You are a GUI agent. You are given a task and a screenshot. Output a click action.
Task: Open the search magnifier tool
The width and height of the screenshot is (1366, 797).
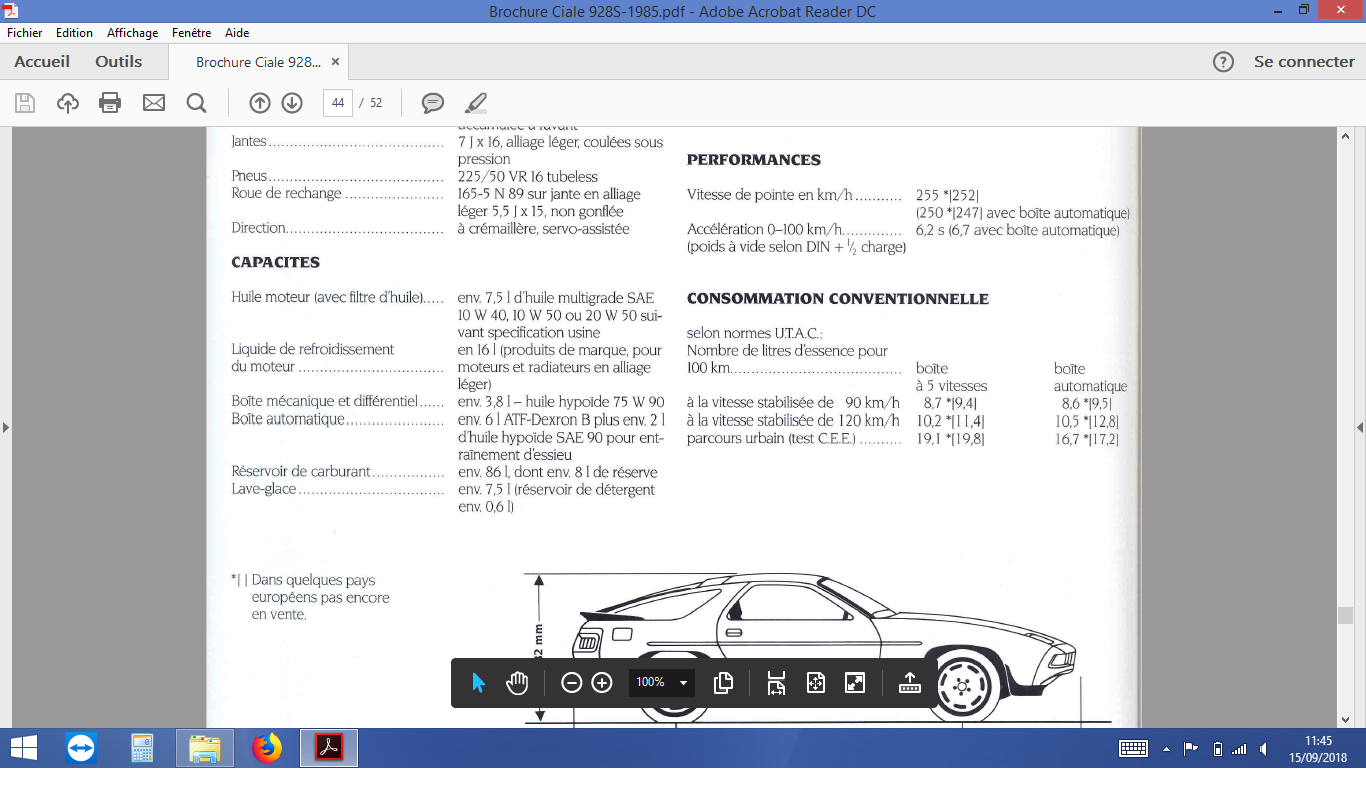196,102
